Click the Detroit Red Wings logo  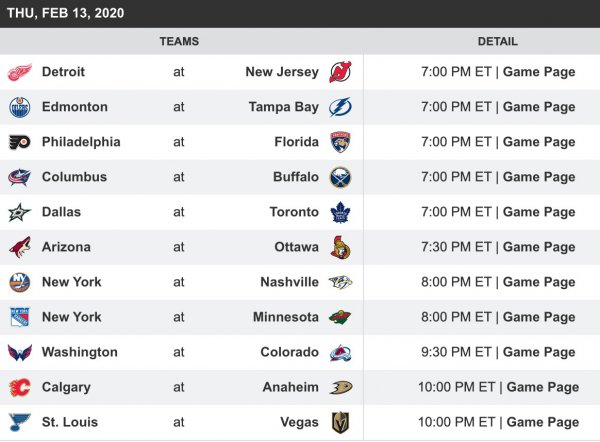click(20, 72)
